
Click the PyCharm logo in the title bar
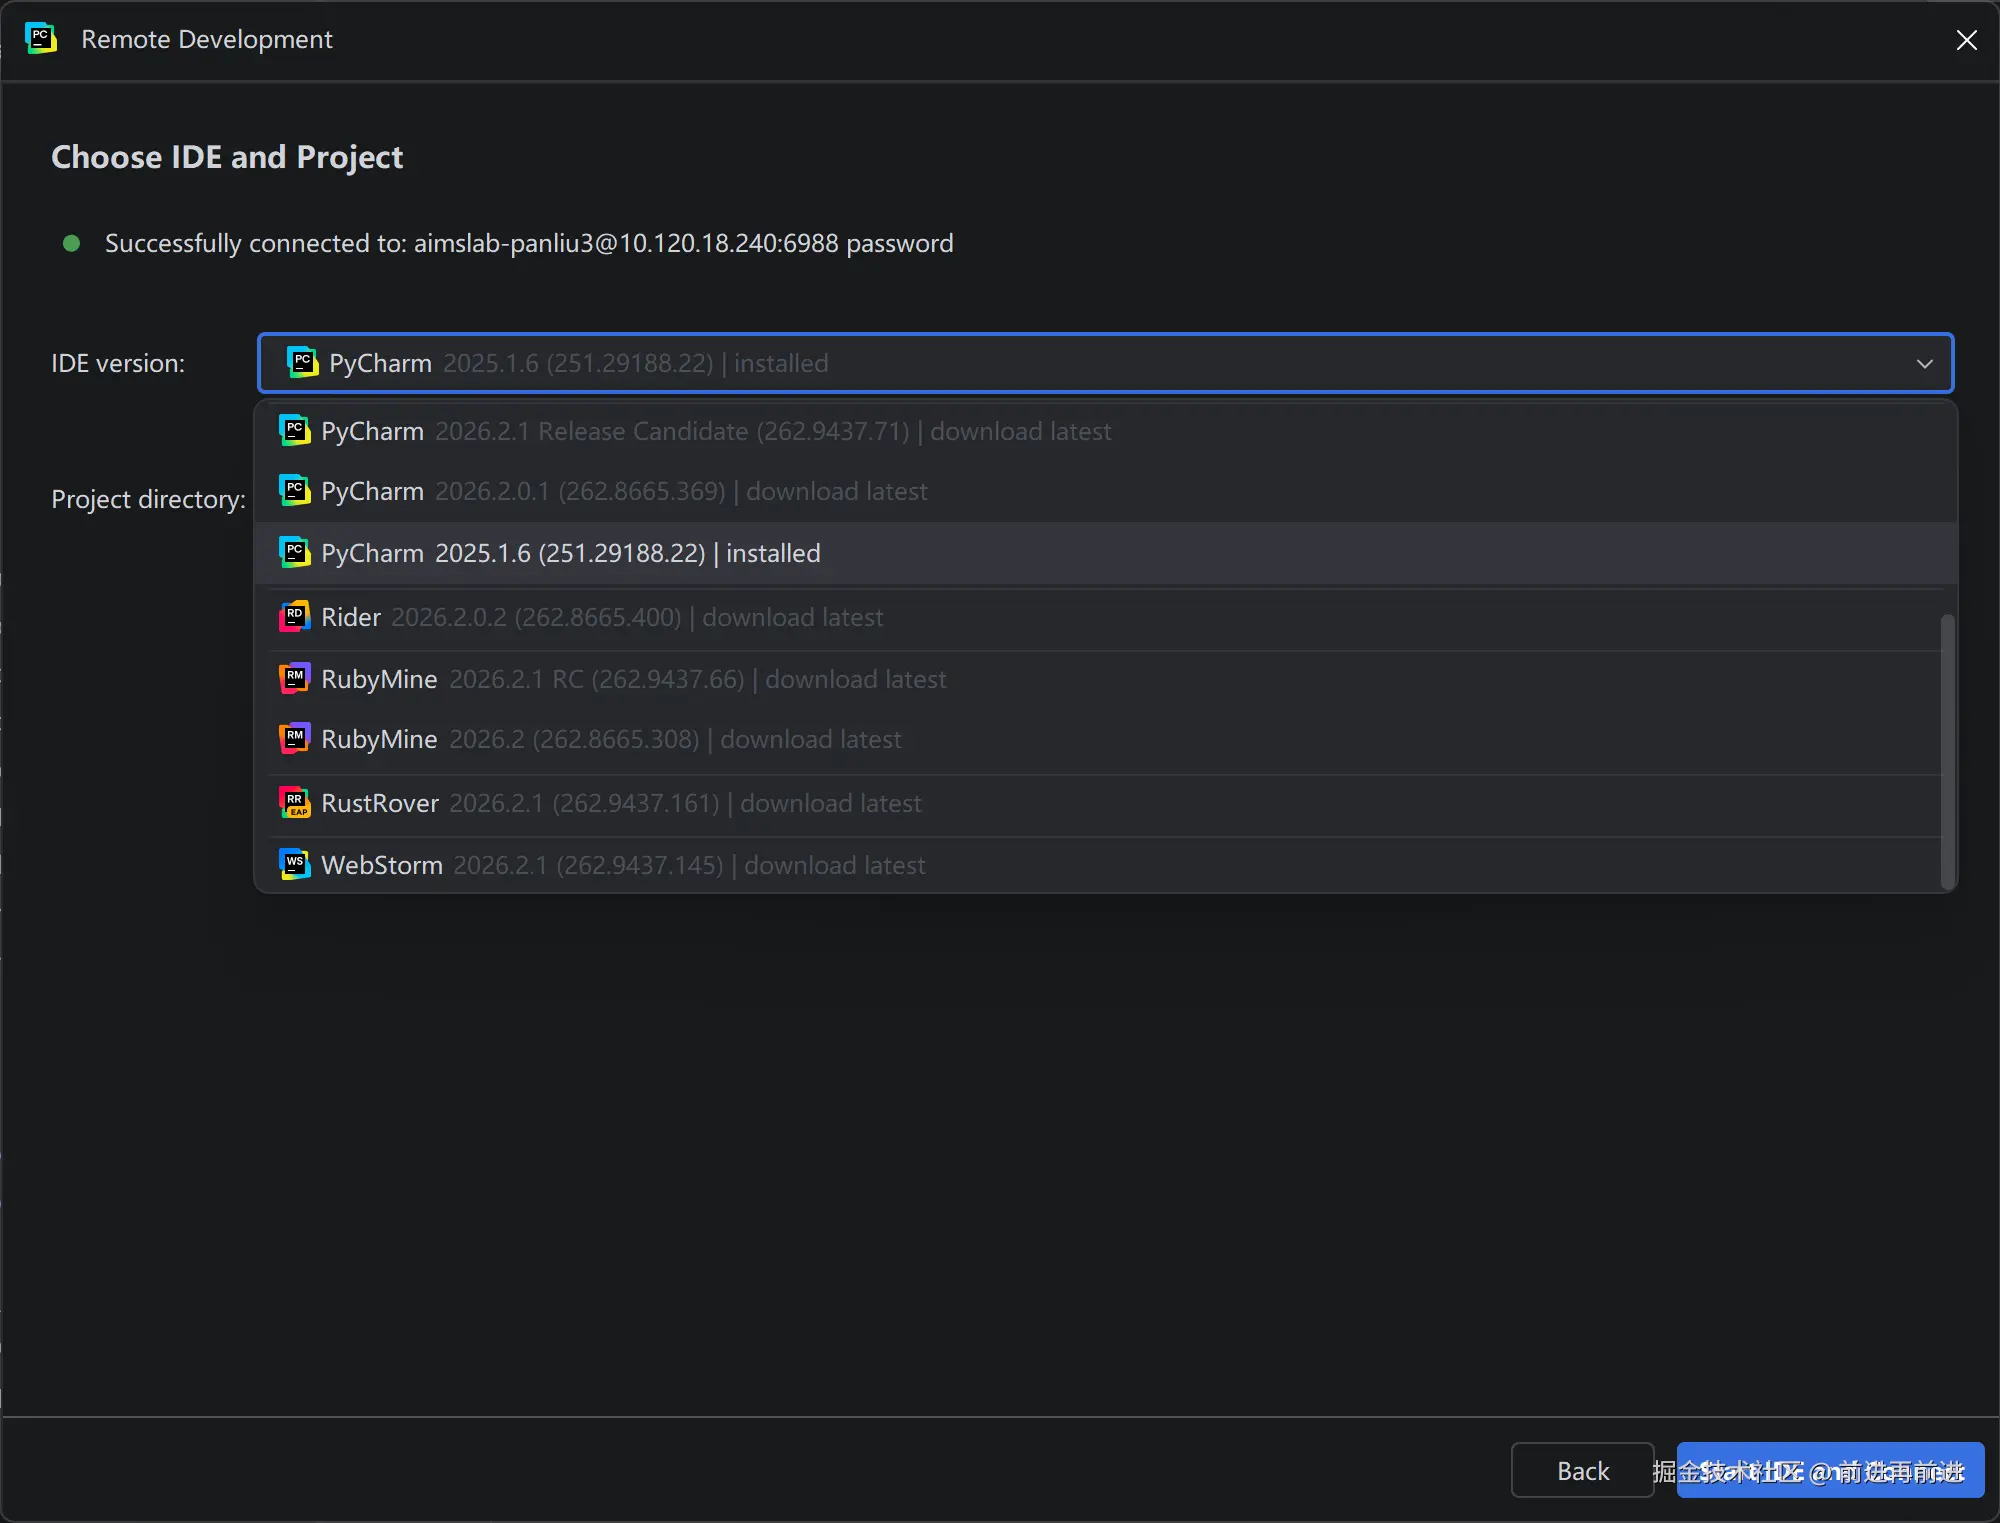pyautogui.click(x=41, y=39)
